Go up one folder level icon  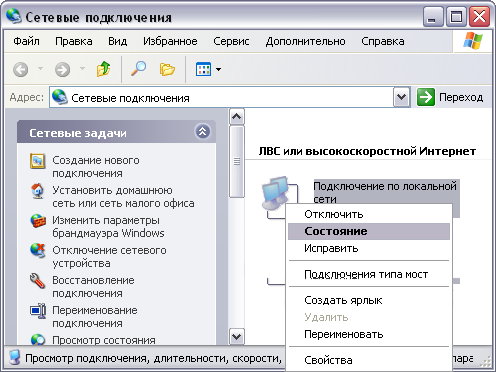pos(104,69)
